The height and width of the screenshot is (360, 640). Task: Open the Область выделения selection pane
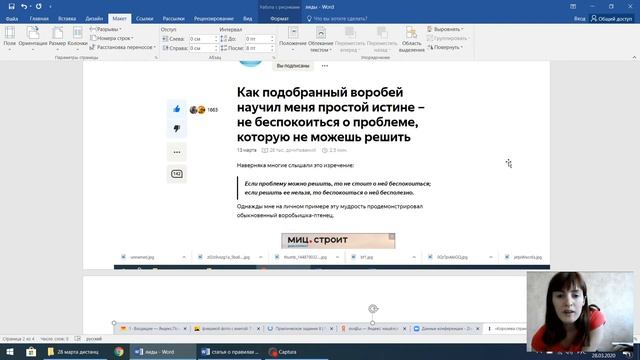(411, 39)
